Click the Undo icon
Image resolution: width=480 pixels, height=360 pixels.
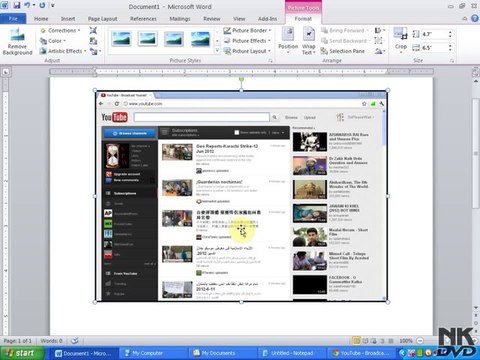click(x=27, y=5)
